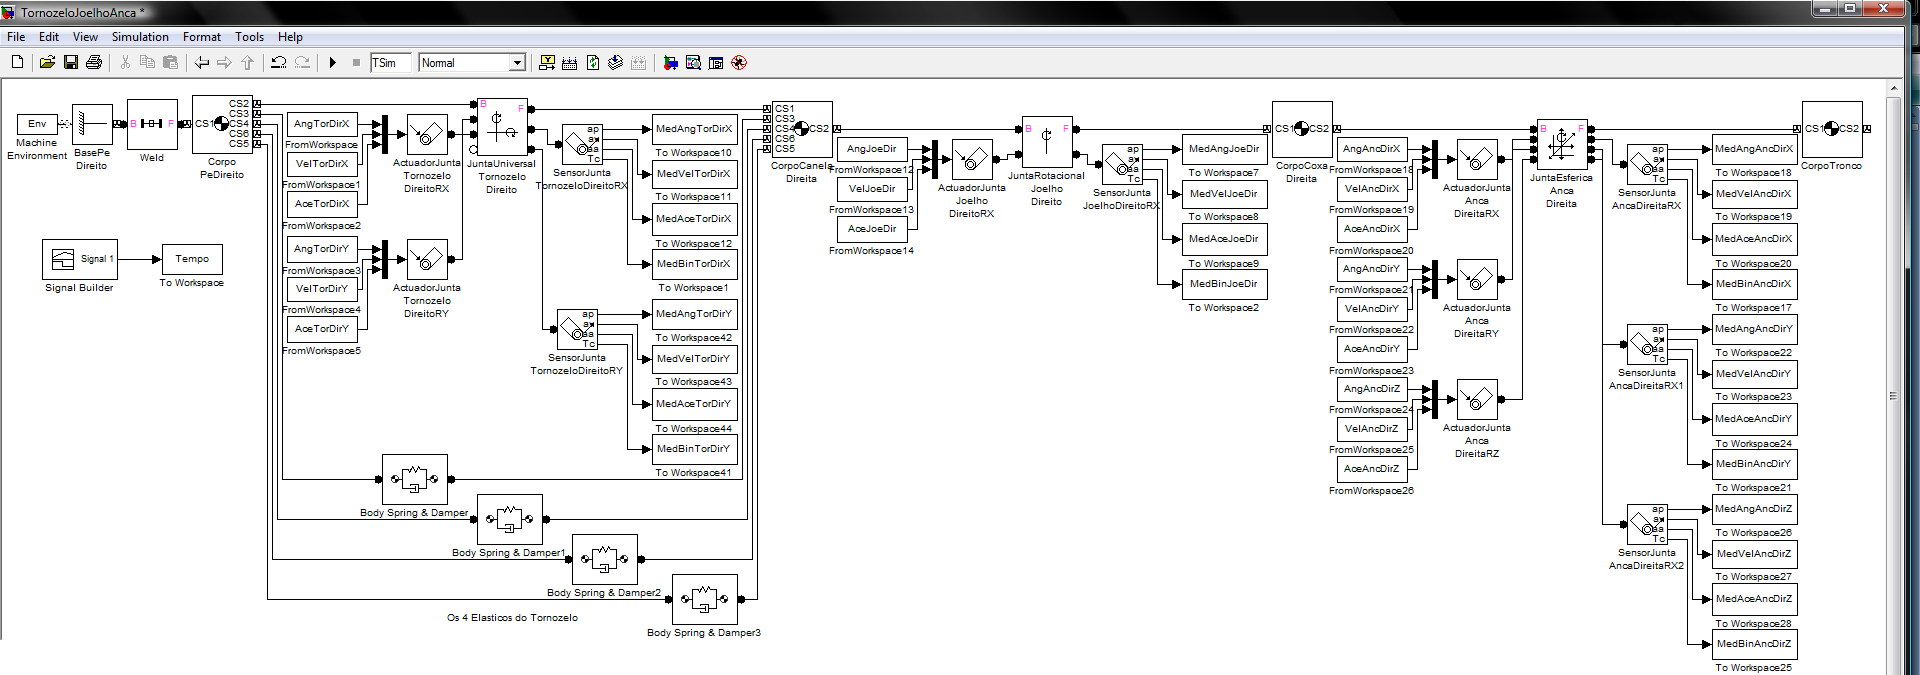Screen dimensions: 1920x675
Task: Click the vertical scrollbar up arrow
Action: click(x=1892, y=88)
